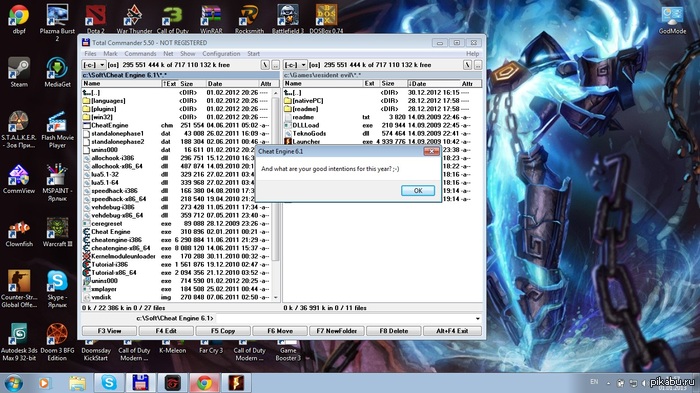Expand the command line history dropdown arrow
The image size is (700, 393).
(x=478, y=318)
